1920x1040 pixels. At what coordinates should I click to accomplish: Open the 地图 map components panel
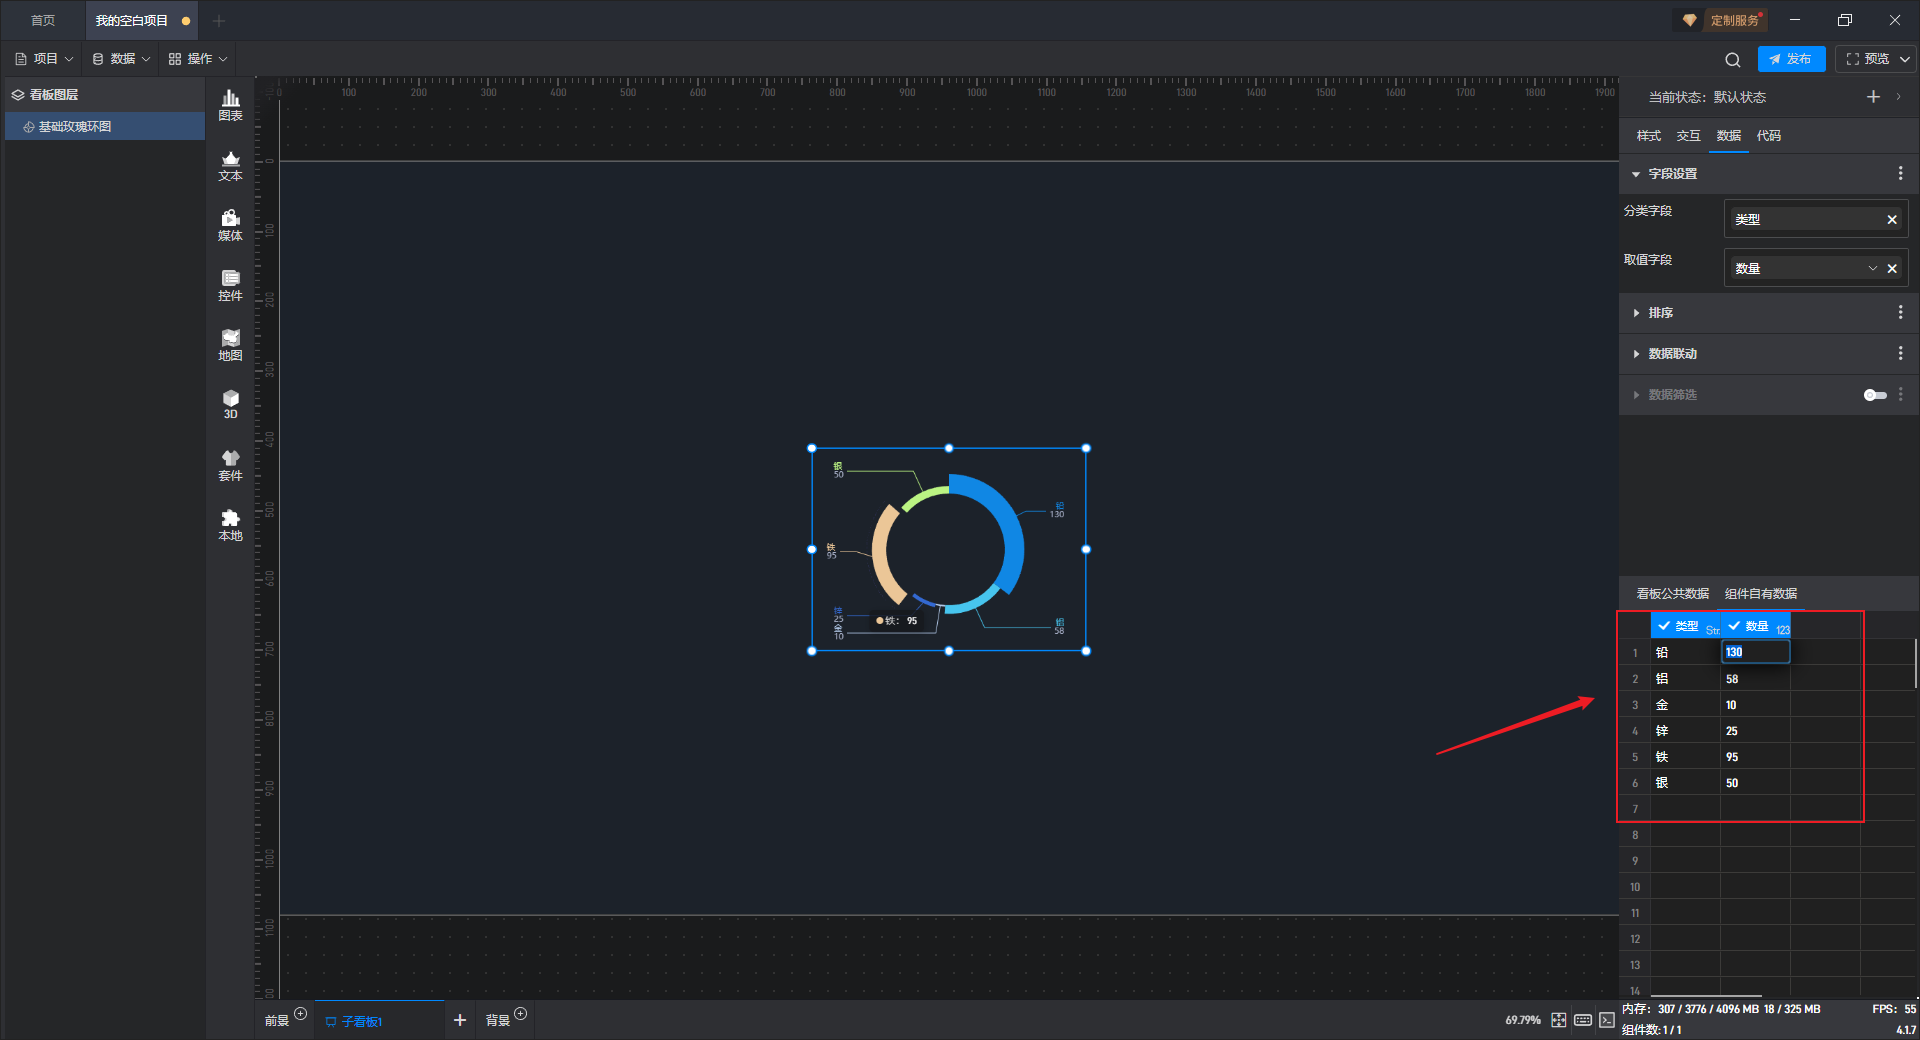pos(230,345)
